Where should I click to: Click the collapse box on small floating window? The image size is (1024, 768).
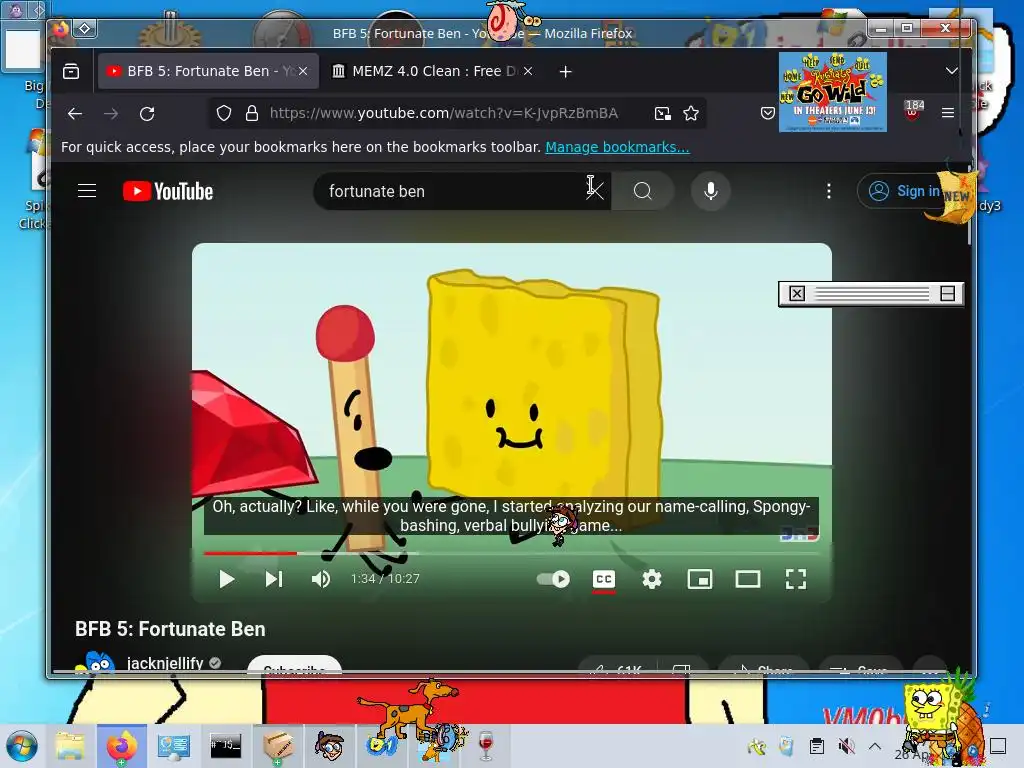click(948, 293)
